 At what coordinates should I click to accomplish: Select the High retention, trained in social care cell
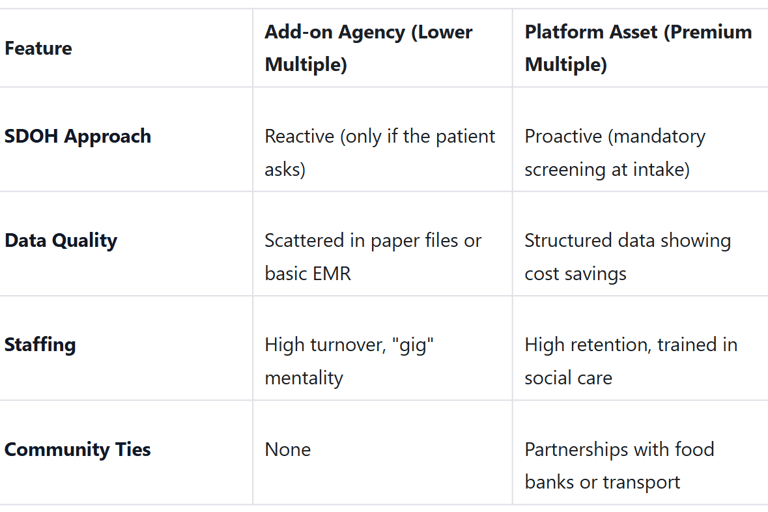point(631,361)
